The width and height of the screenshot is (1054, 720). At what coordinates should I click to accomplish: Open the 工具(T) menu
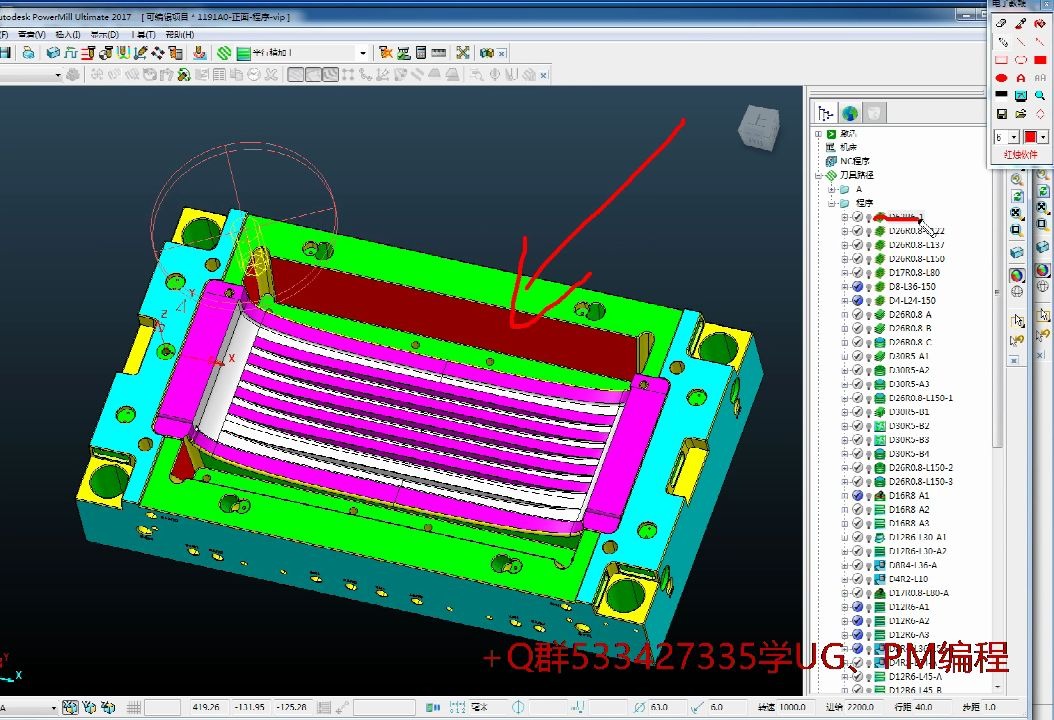point(143,34)
